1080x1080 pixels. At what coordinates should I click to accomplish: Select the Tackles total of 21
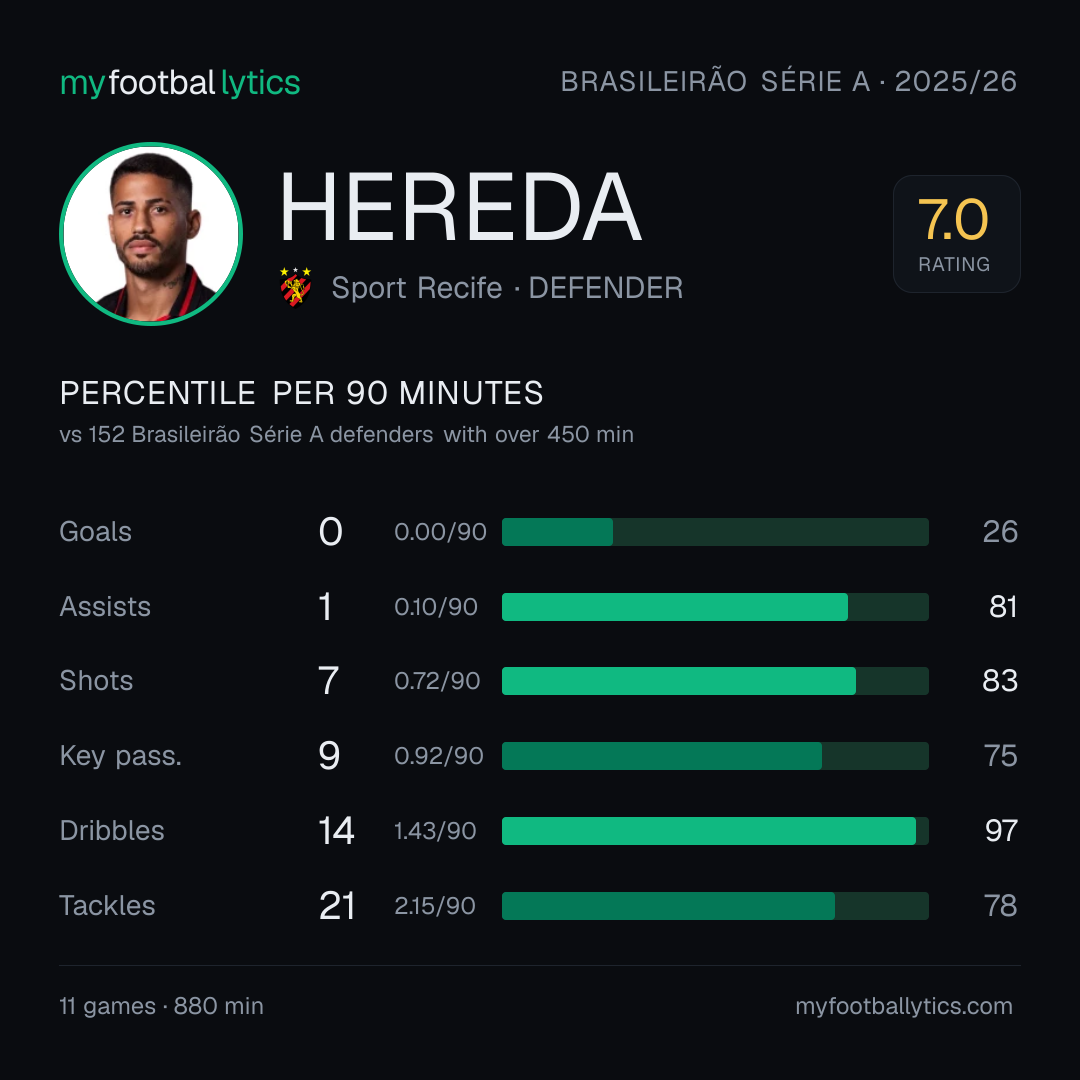(x=337, y=906)
